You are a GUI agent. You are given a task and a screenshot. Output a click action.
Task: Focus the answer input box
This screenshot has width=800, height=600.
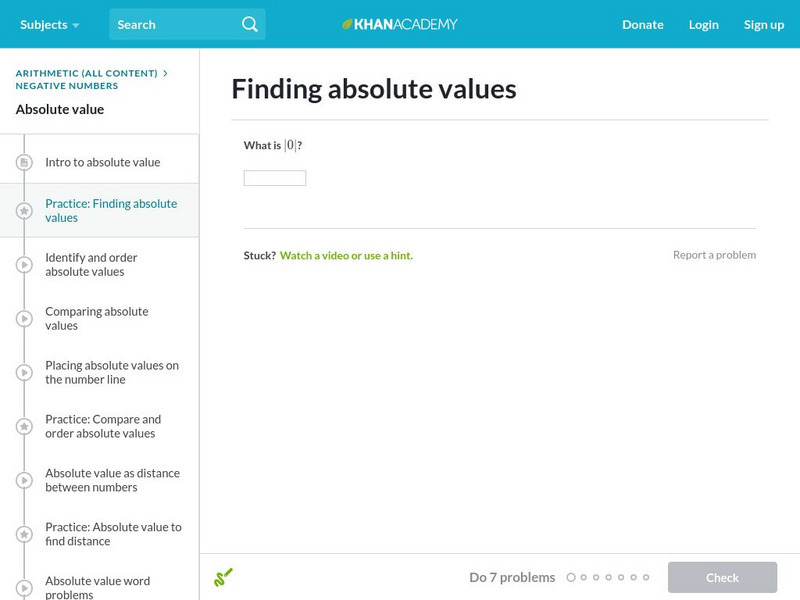275,178
